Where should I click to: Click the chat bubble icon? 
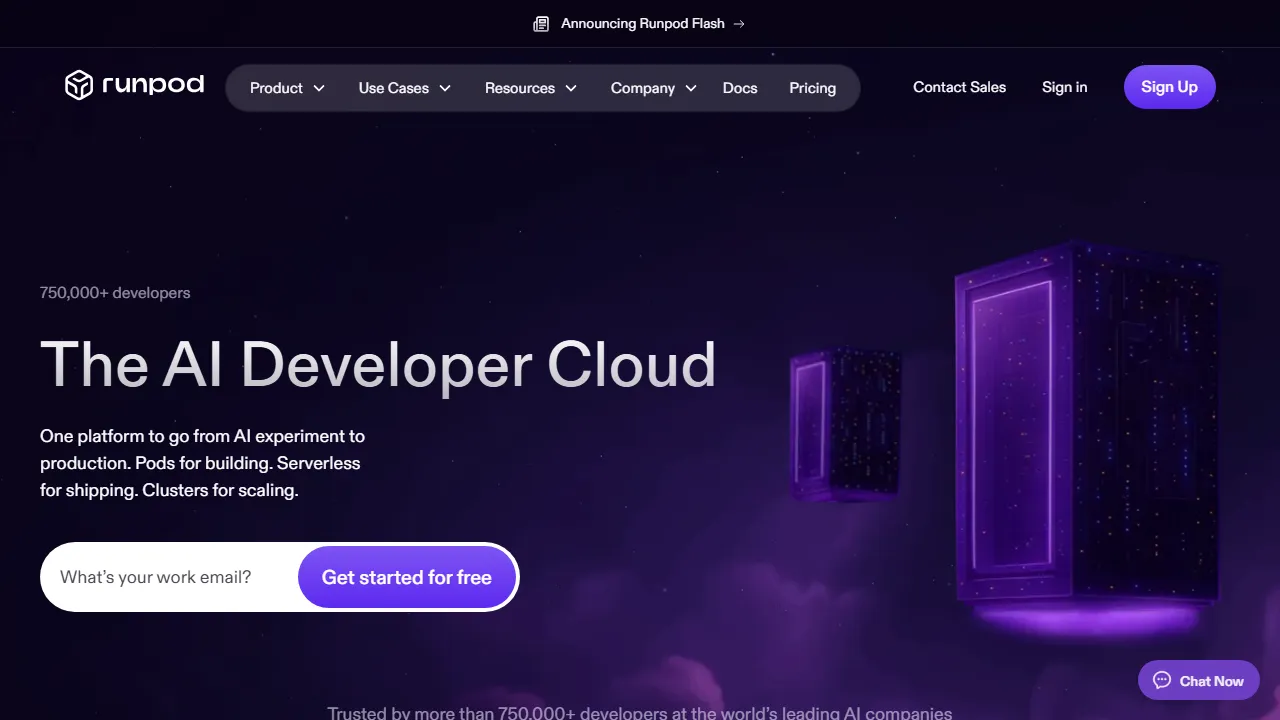(x=1162, y=680)
